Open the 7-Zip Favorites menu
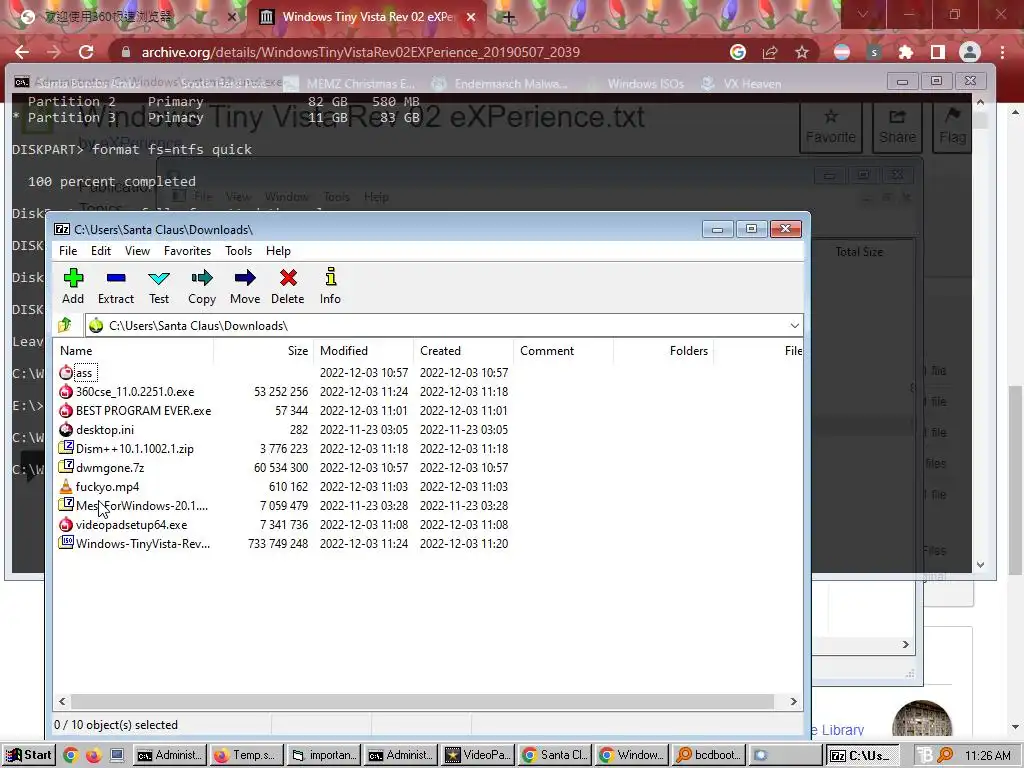Image resolution: width=1024 pixels, height=768 pixels. pyautogui.click(x=187, y=251)
